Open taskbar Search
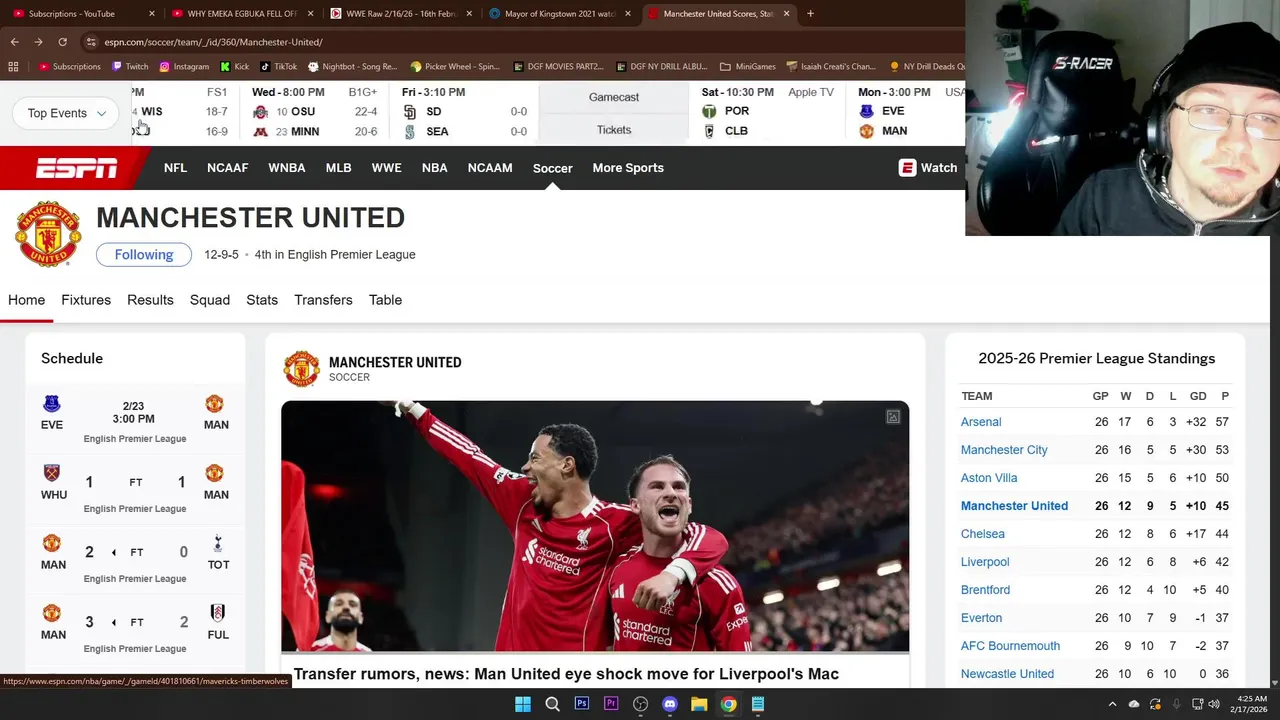 552,704
